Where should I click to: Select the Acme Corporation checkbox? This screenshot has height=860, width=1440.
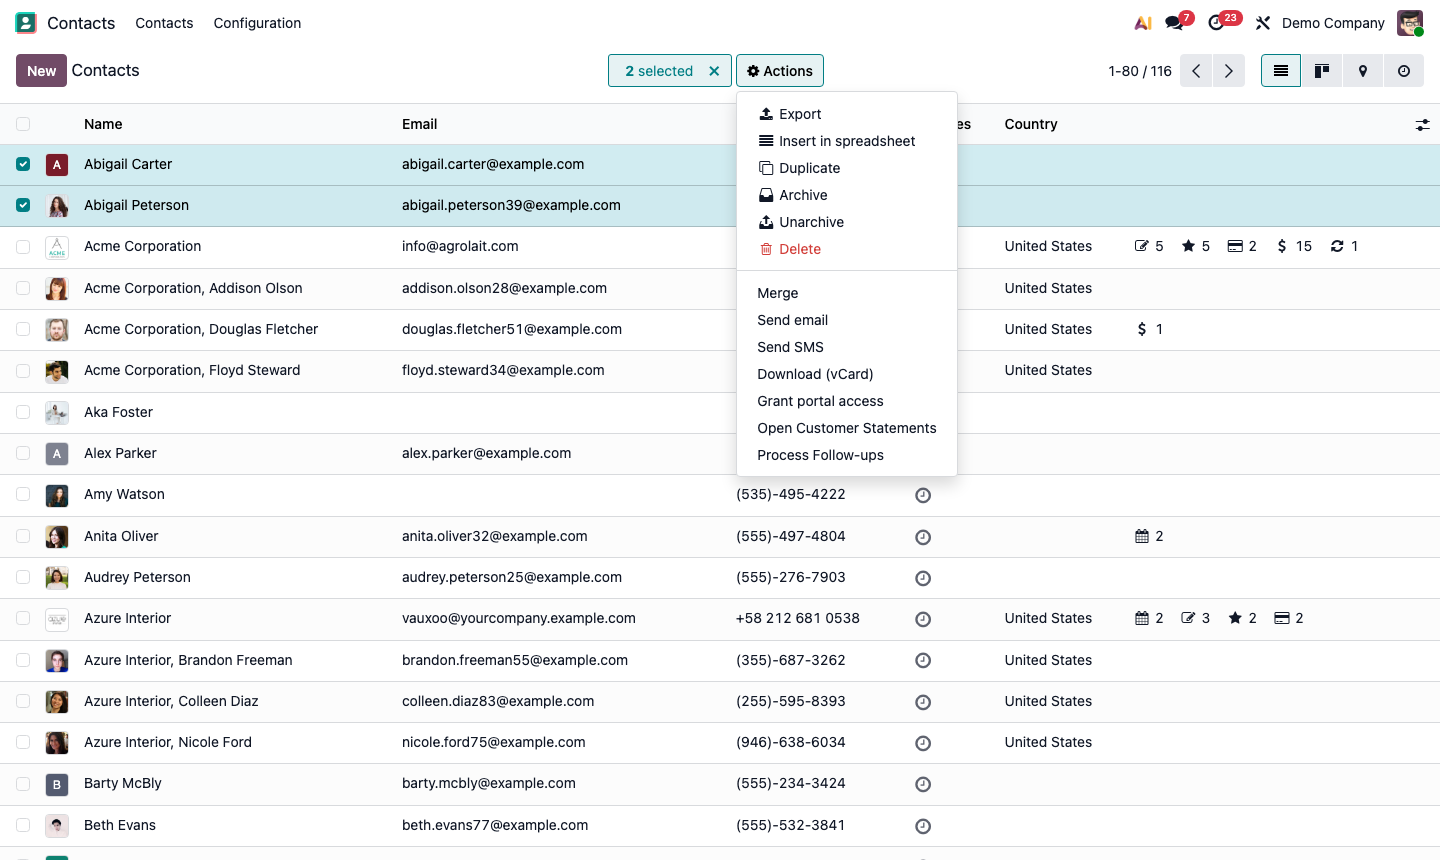[22, 246]
